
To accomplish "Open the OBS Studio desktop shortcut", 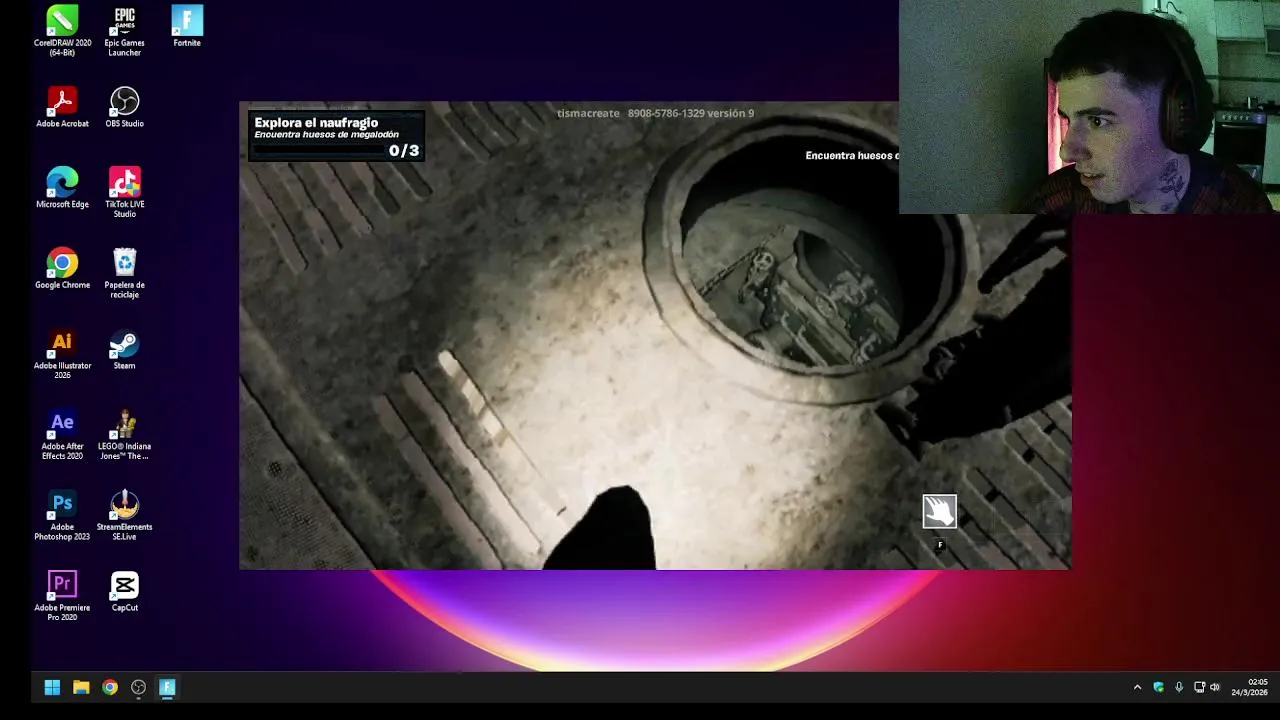I will point(124,107).
